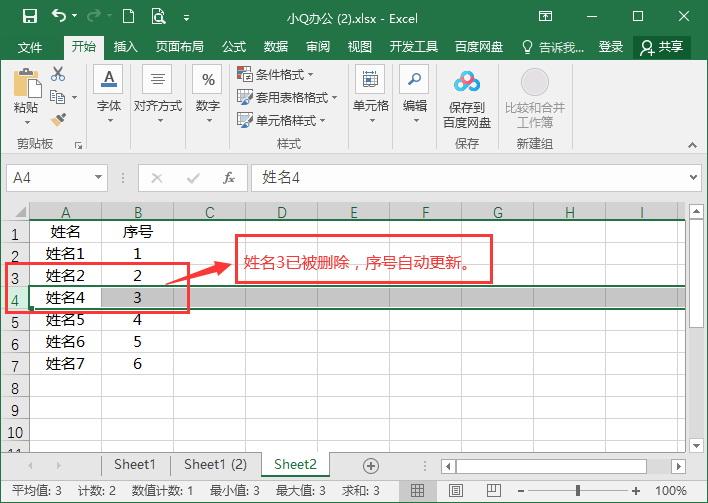This screenshot has width=708, height=503.
Task: Switch to the Sheet1 (2) tab
Action: 215,464
